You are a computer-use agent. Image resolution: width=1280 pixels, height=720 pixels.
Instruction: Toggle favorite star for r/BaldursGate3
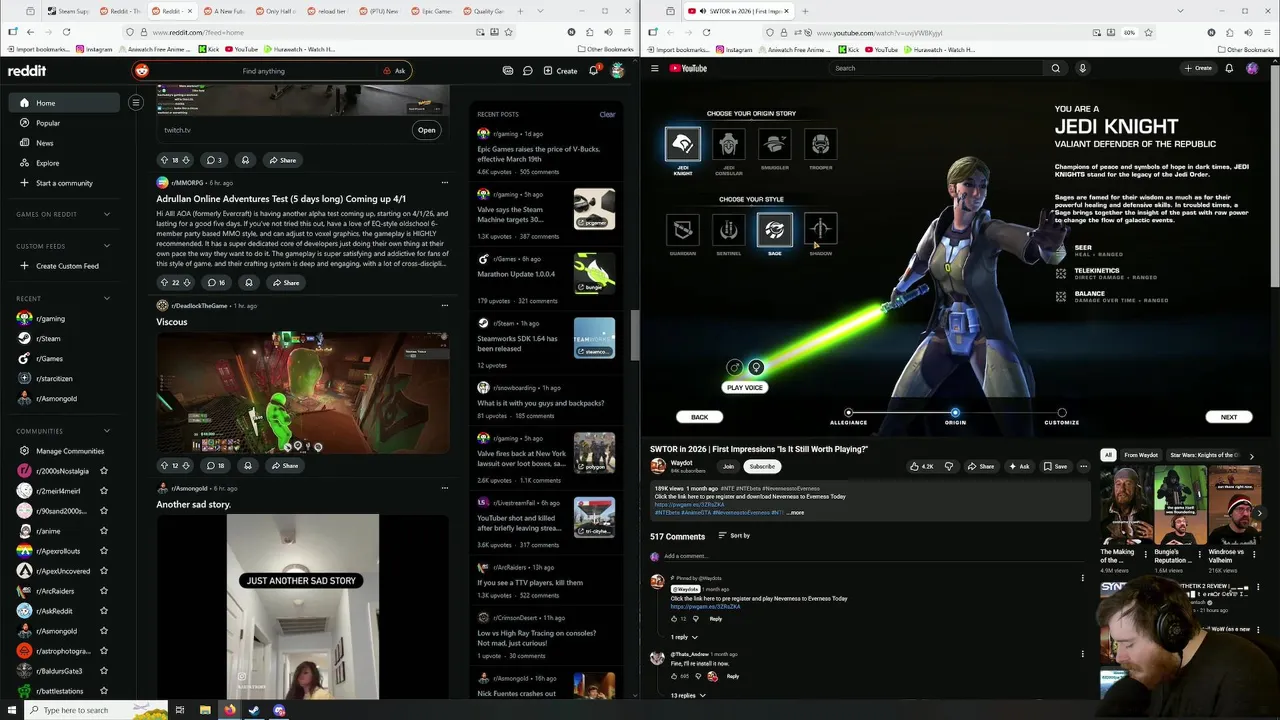tap(104, 671)
